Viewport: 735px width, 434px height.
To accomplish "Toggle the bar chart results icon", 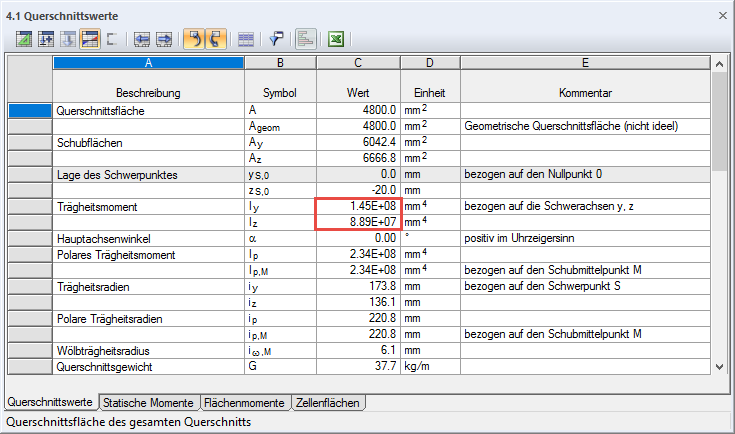I will (306, 39).
